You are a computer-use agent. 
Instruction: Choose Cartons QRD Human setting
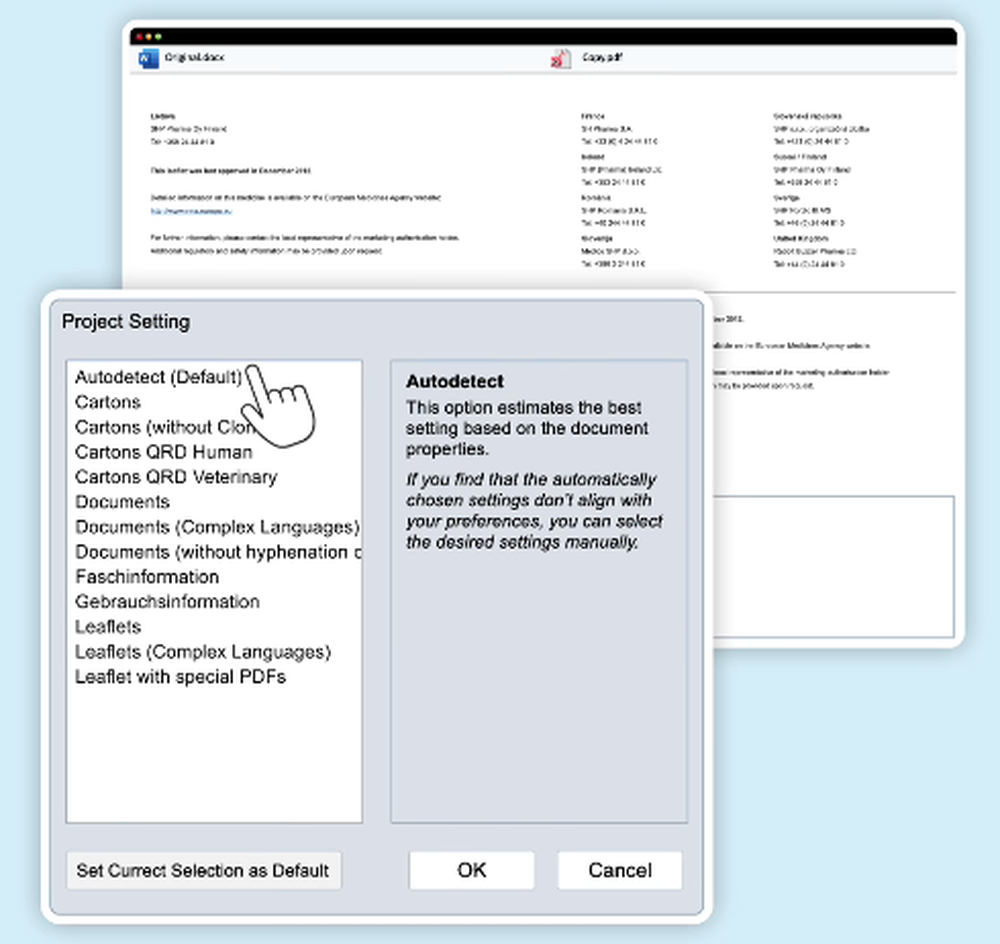click(x=163, y=452)
